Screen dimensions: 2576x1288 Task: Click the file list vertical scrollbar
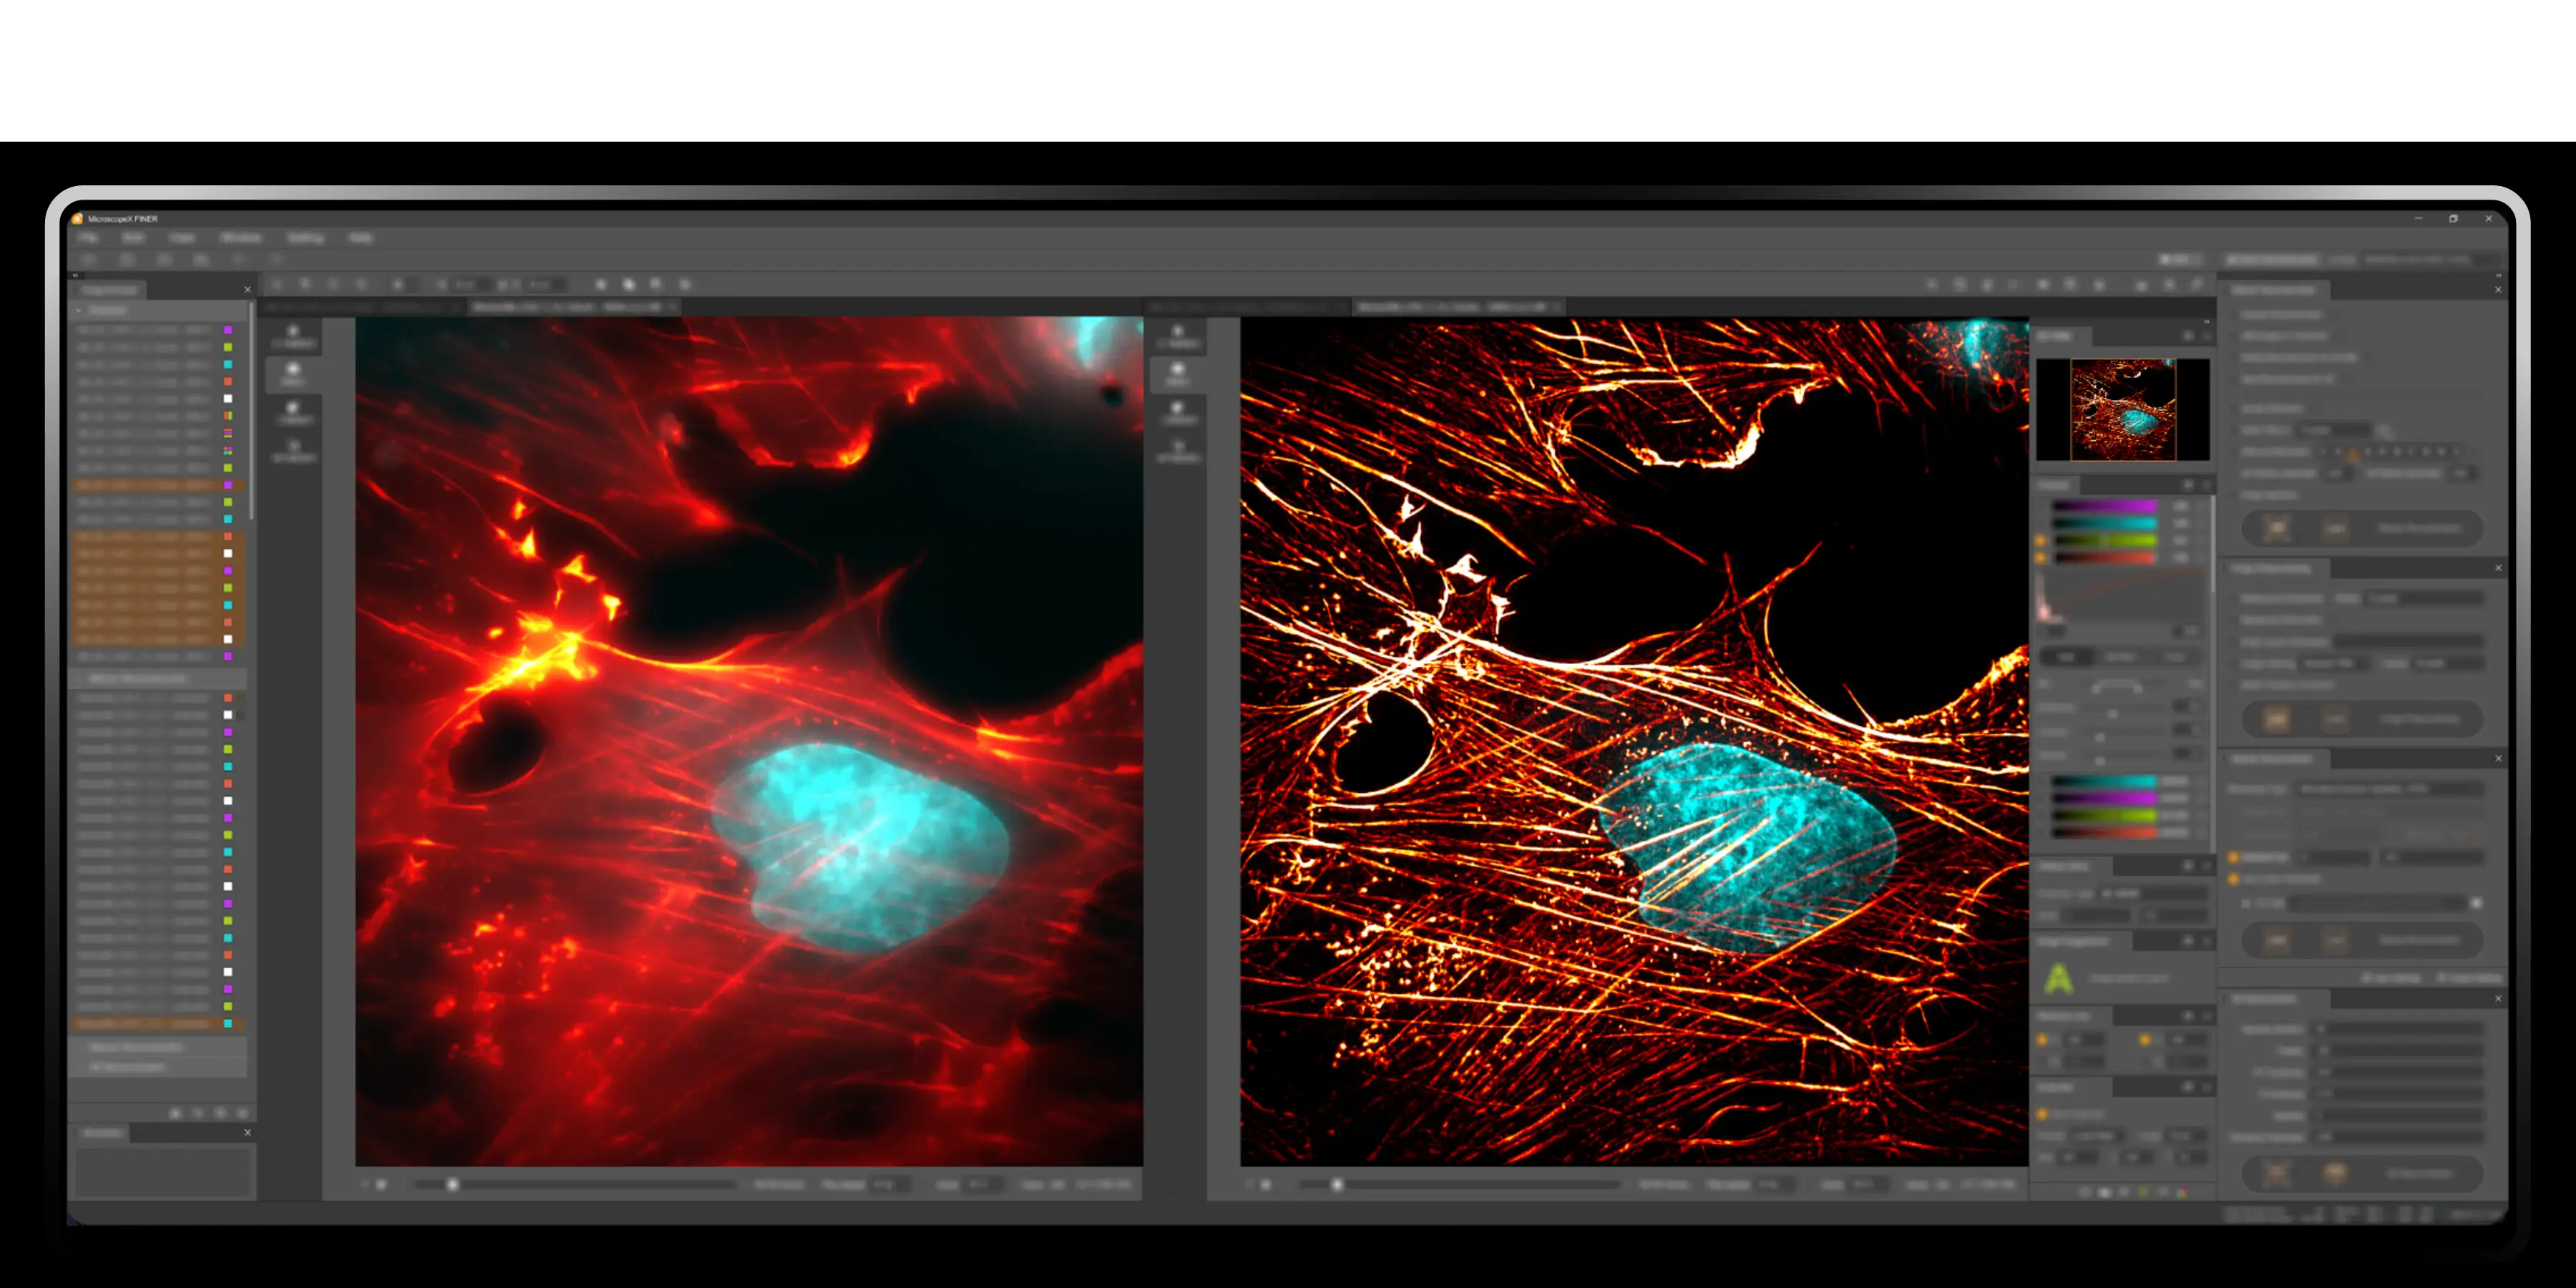coord(251,410)
